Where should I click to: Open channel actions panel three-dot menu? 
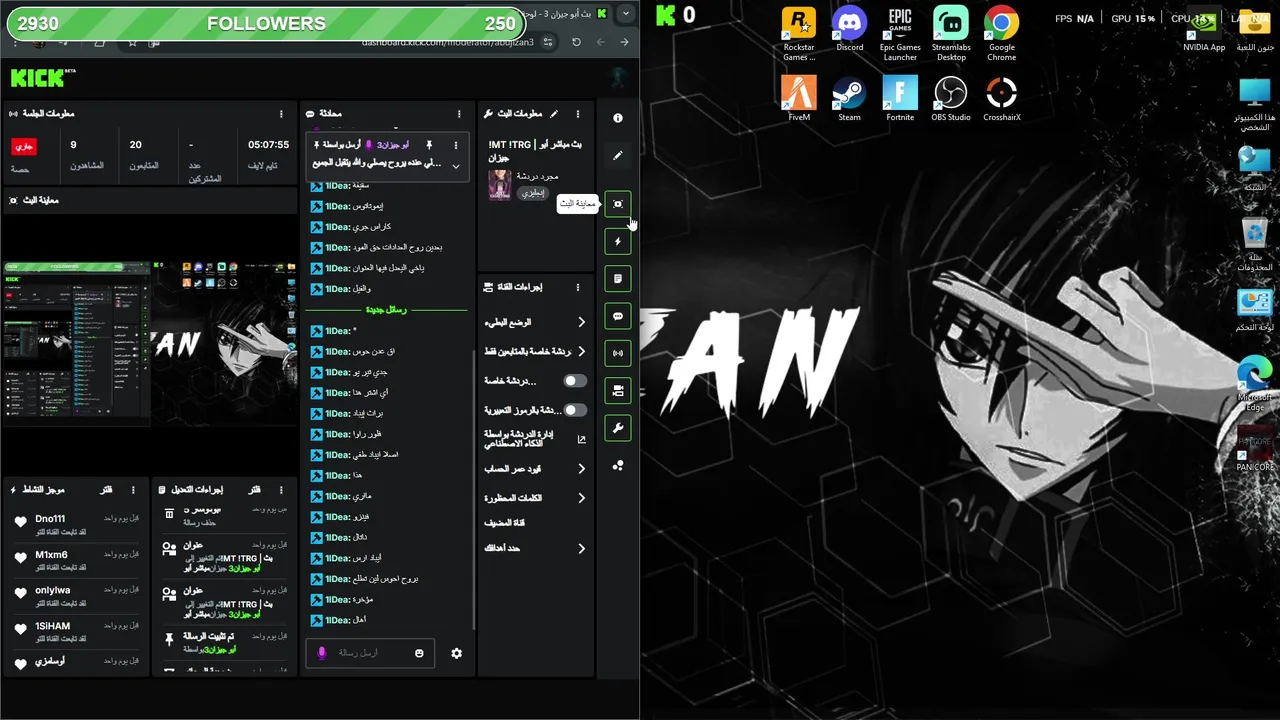pyautogui.click(x=577, y=287)
